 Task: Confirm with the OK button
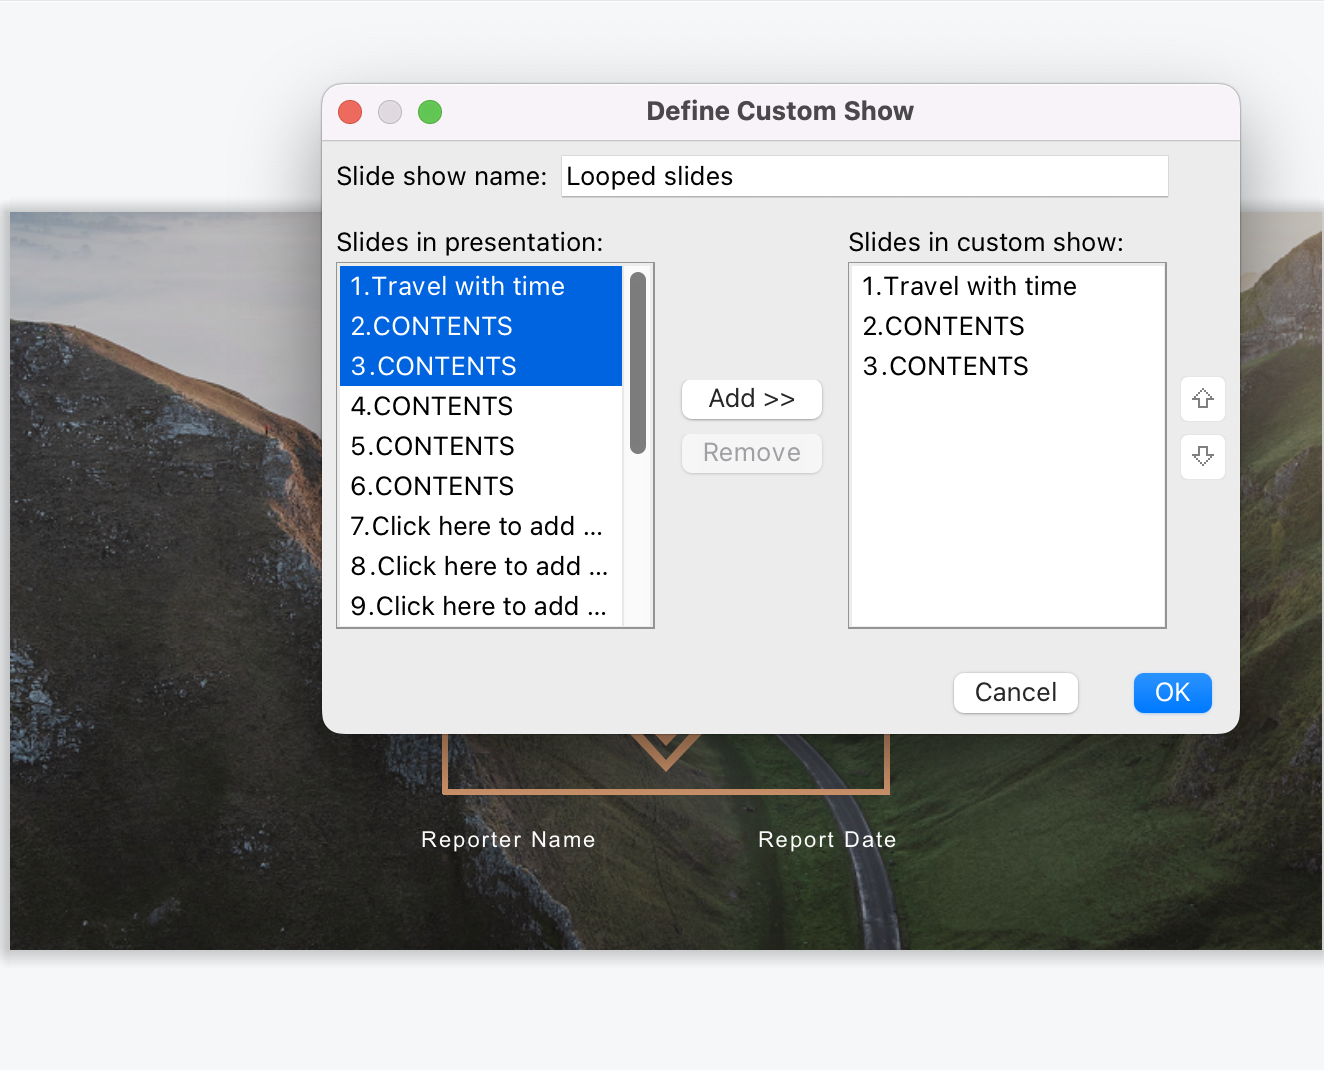[x=1173, y=693]
